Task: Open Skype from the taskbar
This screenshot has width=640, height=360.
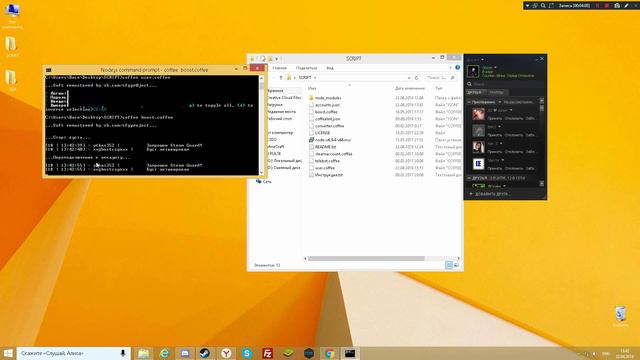Action: point(247,353)
